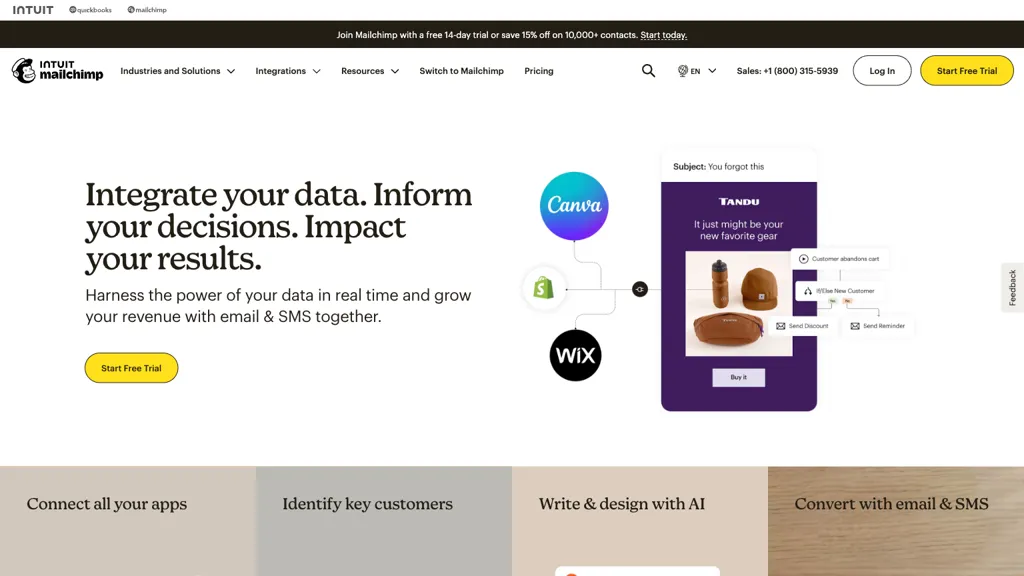Expand the EN language selector
The image size is (1024, 576).
click(x=697, y=71)
